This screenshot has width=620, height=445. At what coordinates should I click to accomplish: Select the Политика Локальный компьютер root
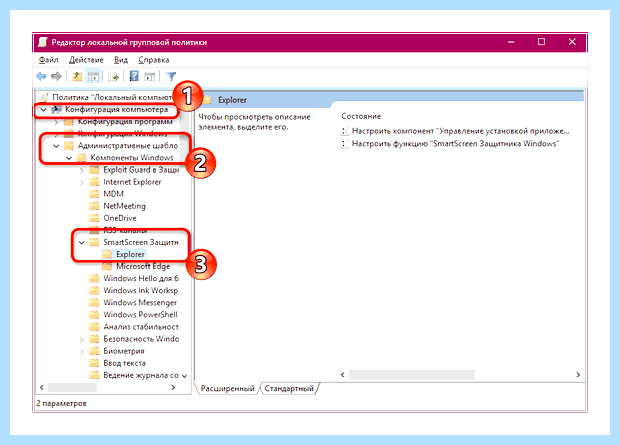pyautogui.click(x=112, y=97)
